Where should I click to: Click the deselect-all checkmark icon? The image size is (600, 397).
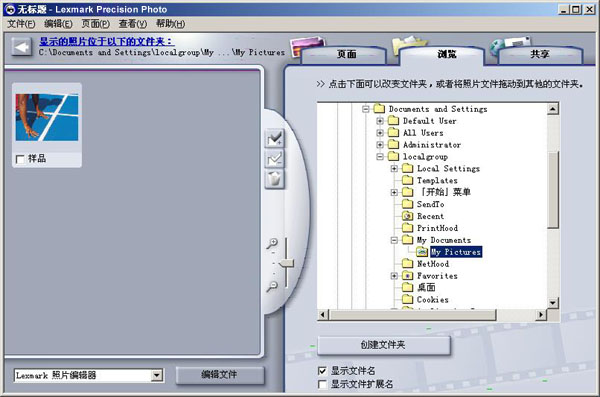274,159
